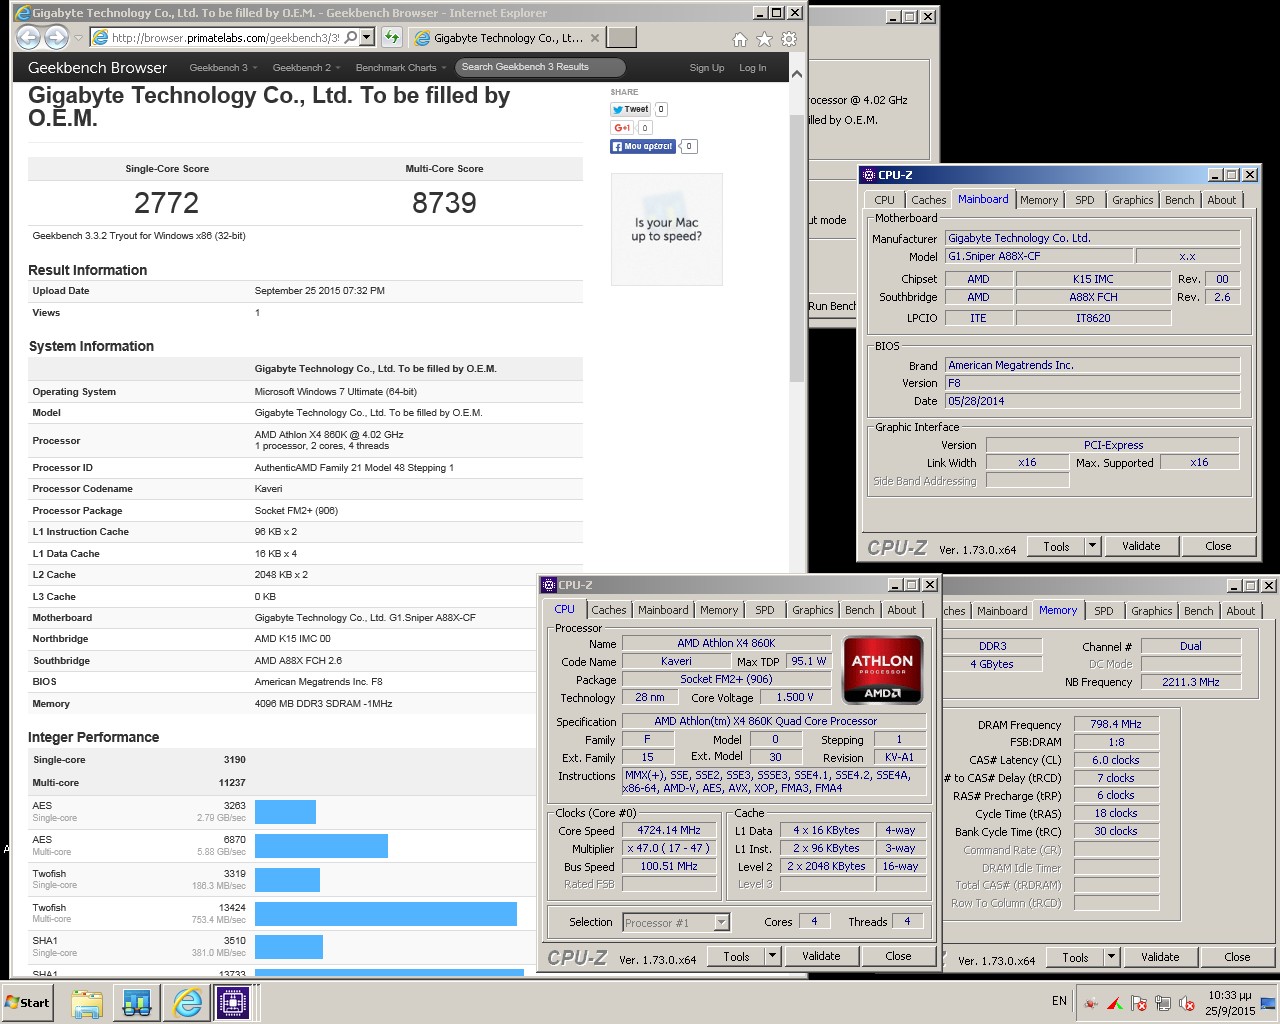The width and height of the screenshot is (1280, 1024).
Task: Click Close in the Memory CPU-Z window
Action: tap(1238, 957)
